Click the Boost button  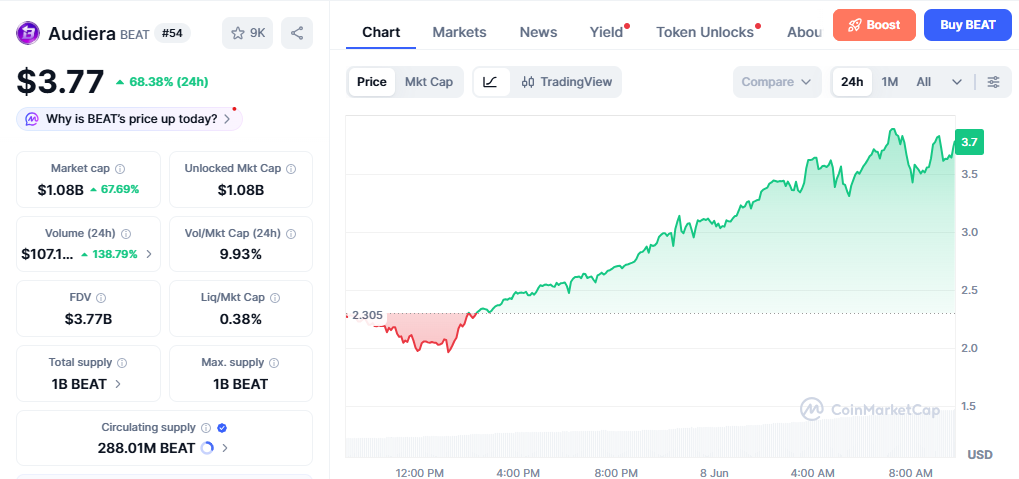click(x=874, y=25)
